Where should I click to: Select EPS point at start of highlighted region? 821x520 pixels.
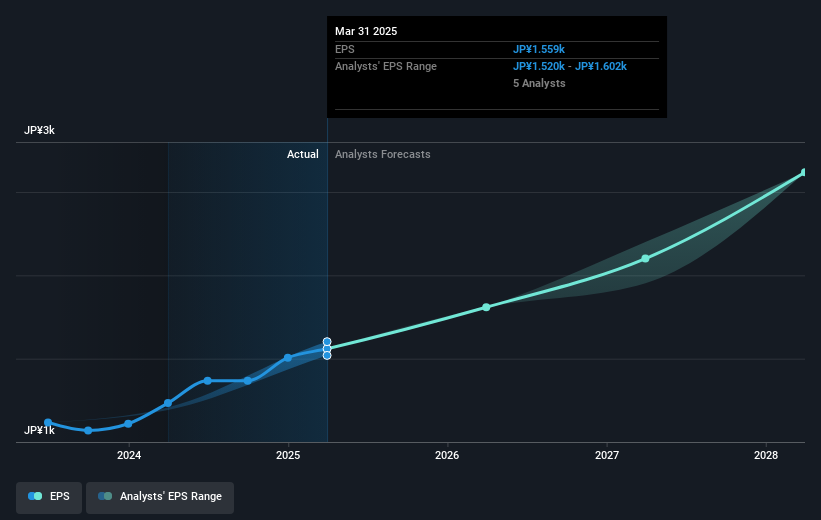click(x=168, y=403)
